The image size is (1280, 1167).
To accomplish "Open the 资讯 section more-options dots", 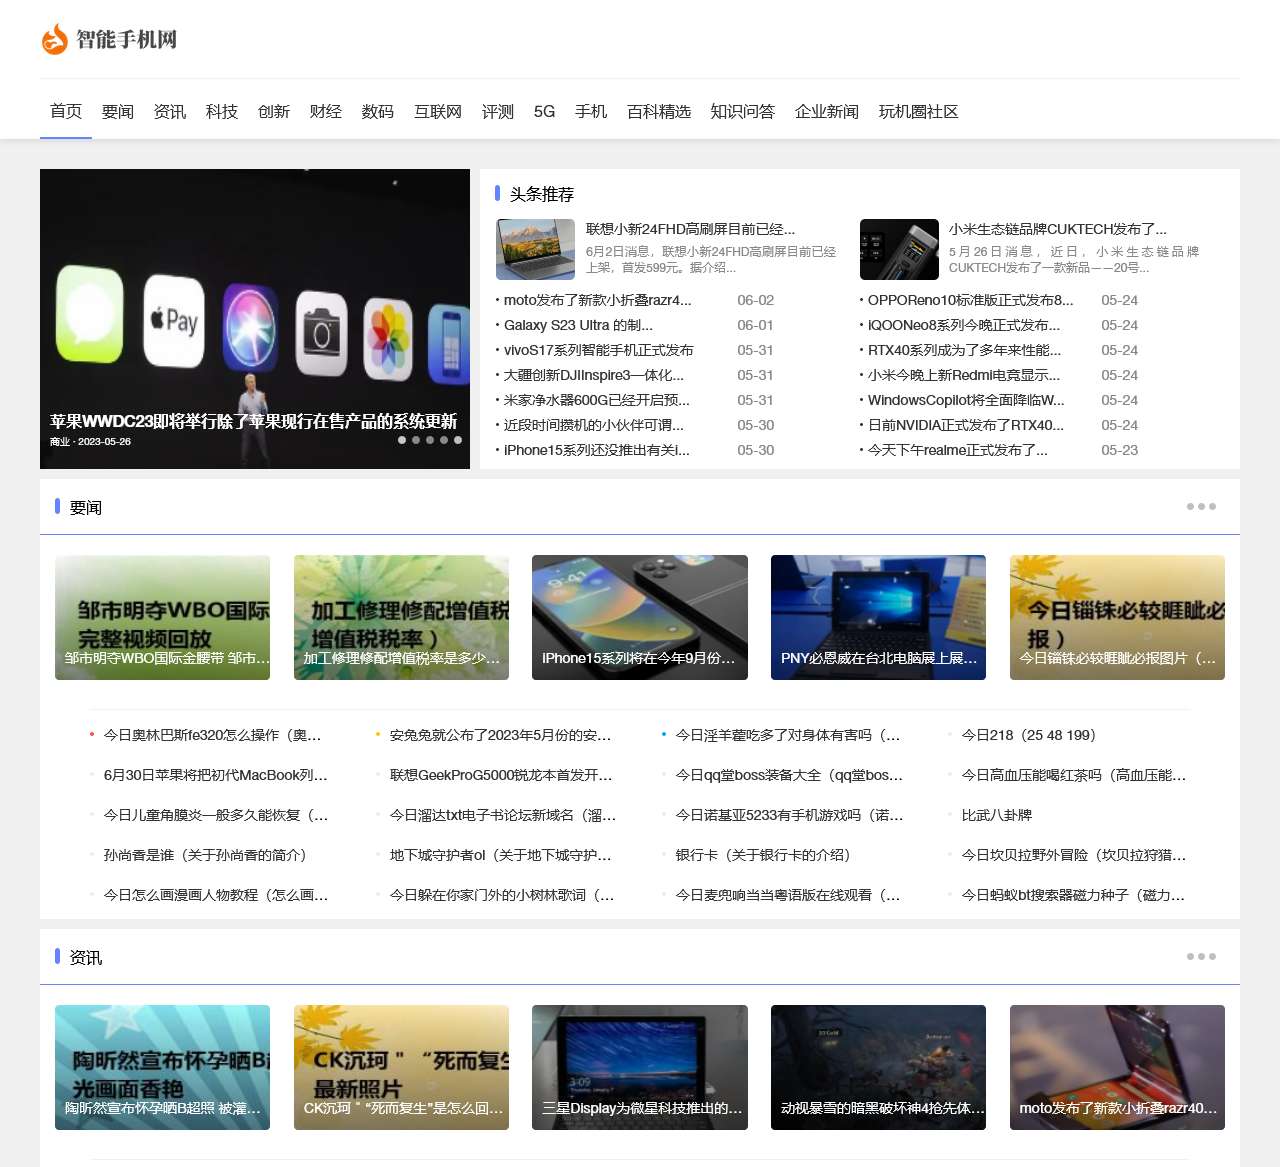I will point(1201,957).
